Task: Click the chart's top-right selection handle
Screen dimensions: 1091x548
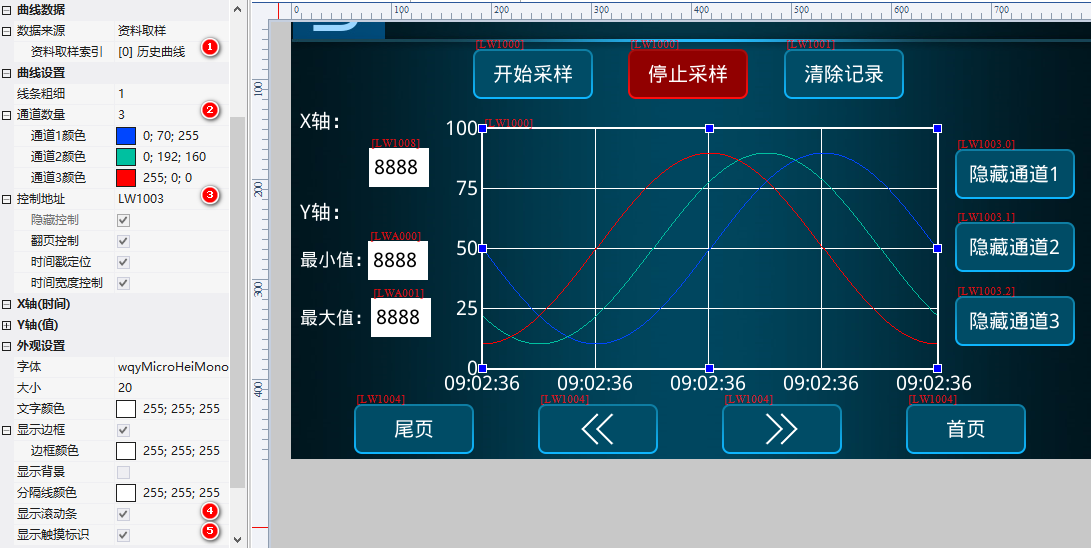Action: tap(937, 128)
